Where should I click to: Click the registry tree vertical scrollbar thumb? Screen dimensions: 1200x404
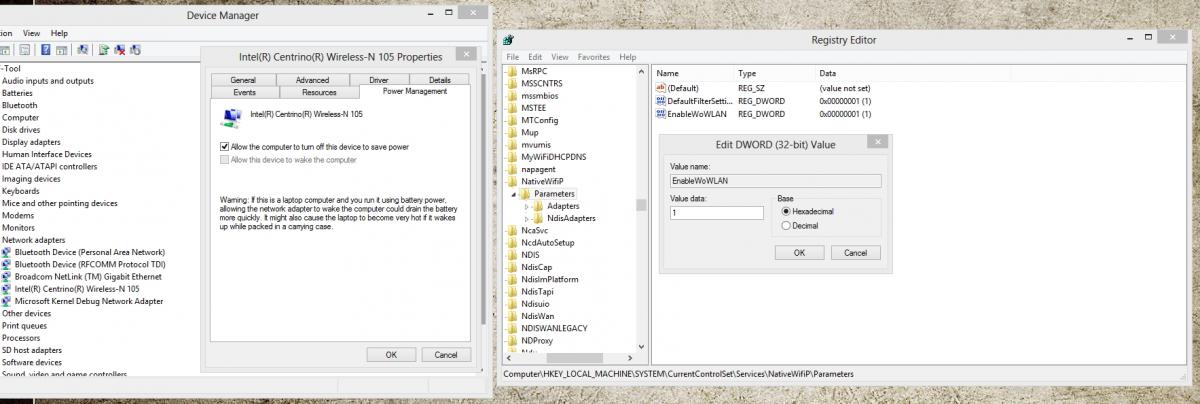click(642, 205)
